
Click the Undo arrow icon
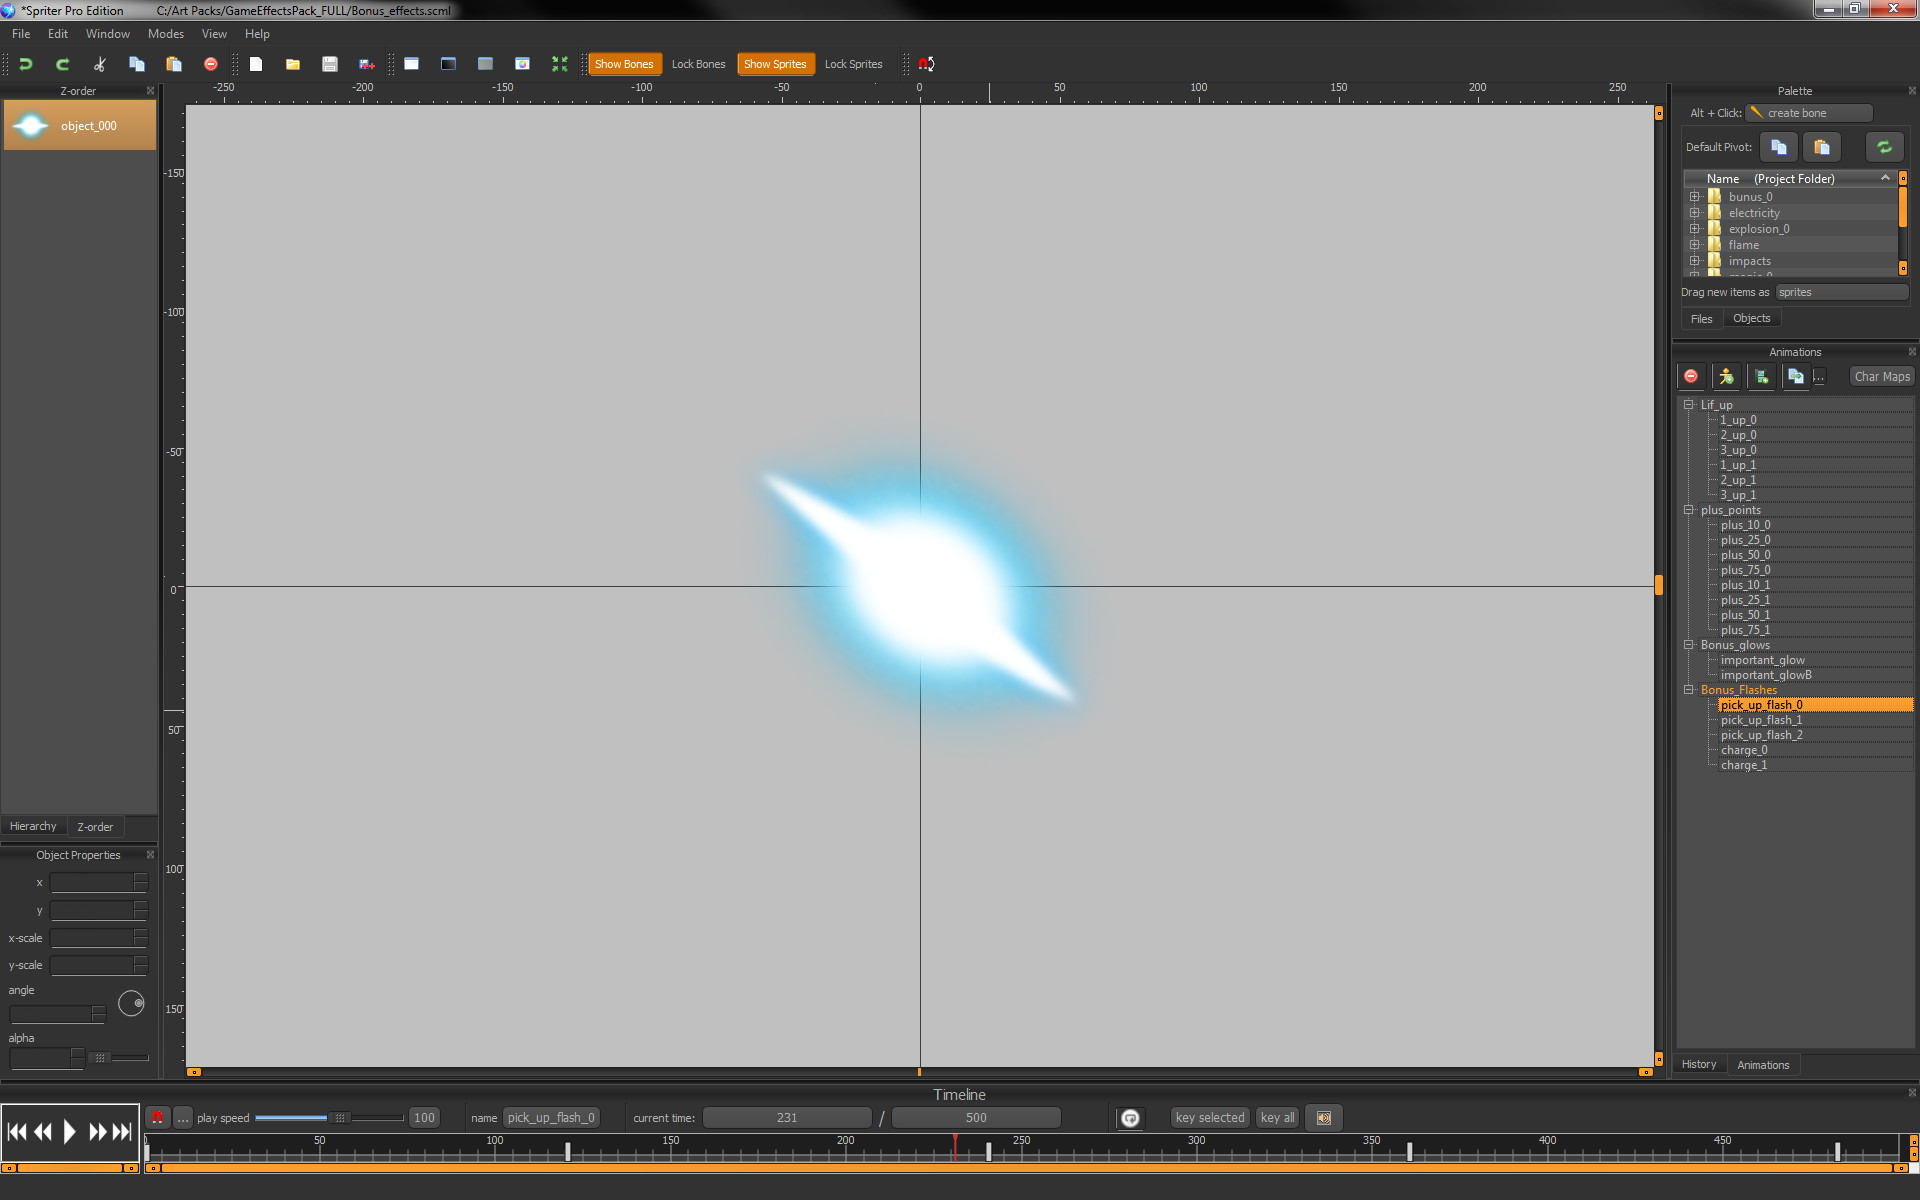[25, 63]
